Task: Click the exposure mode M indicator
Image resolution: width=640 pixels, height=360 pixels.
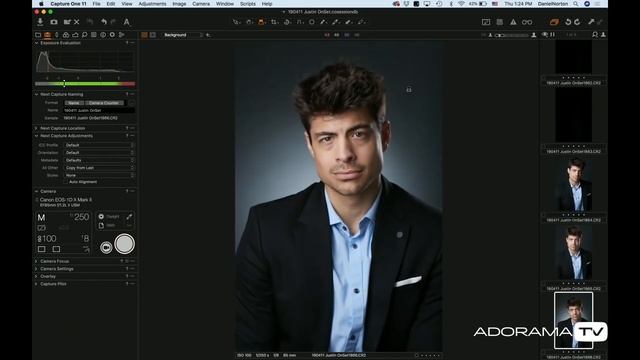Action: pos(41,218)
